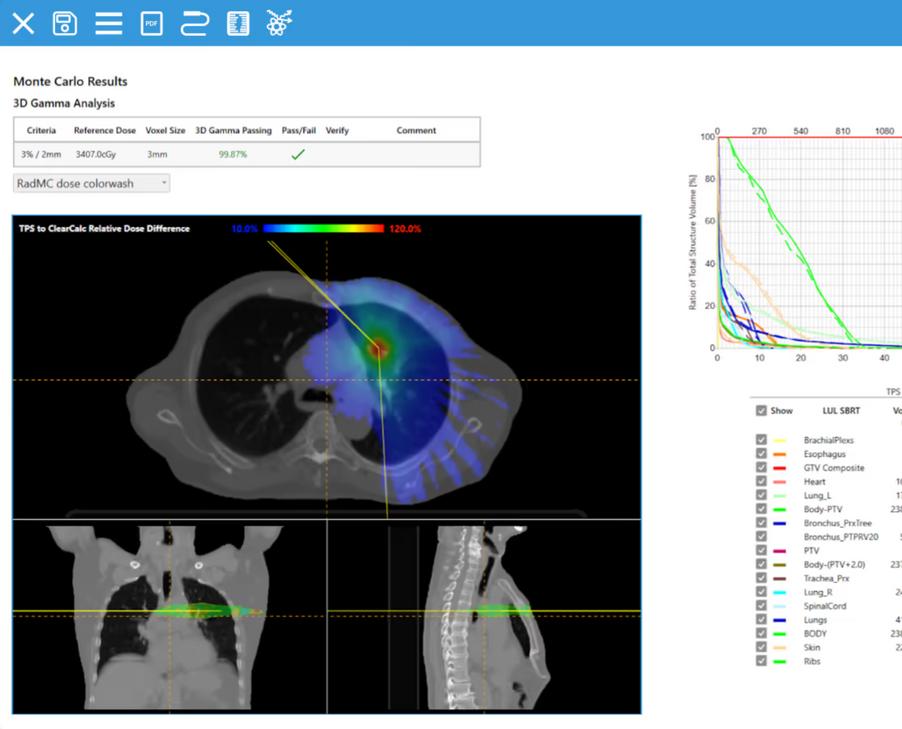Click the save disk icon
The width and height of the screenshot is (902, 729).
(64, 24)
